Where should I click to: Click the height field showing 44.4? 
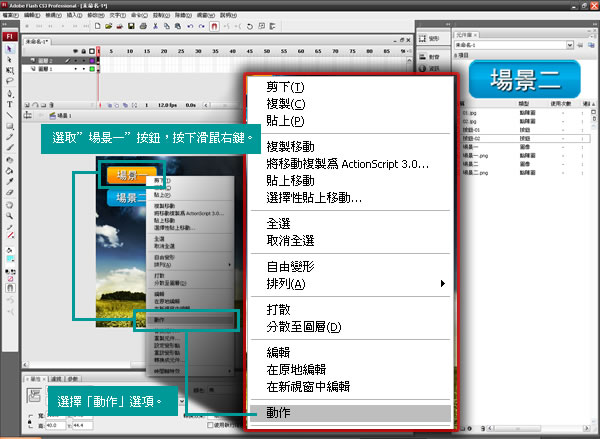click(83, 425)
